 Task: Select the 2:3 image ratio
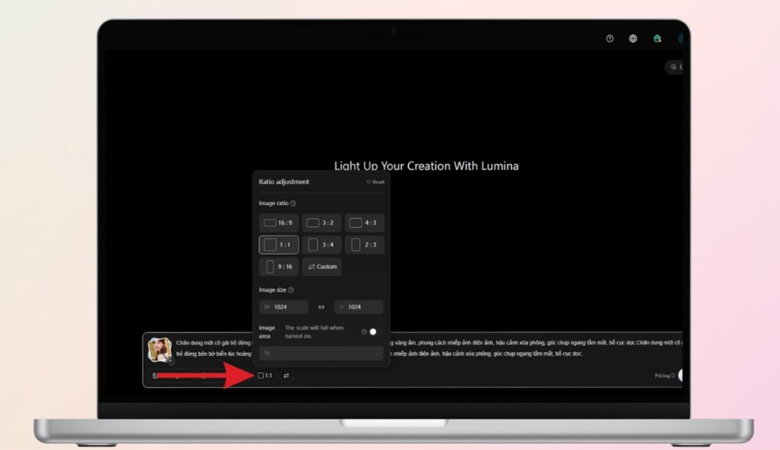[364, 245]
